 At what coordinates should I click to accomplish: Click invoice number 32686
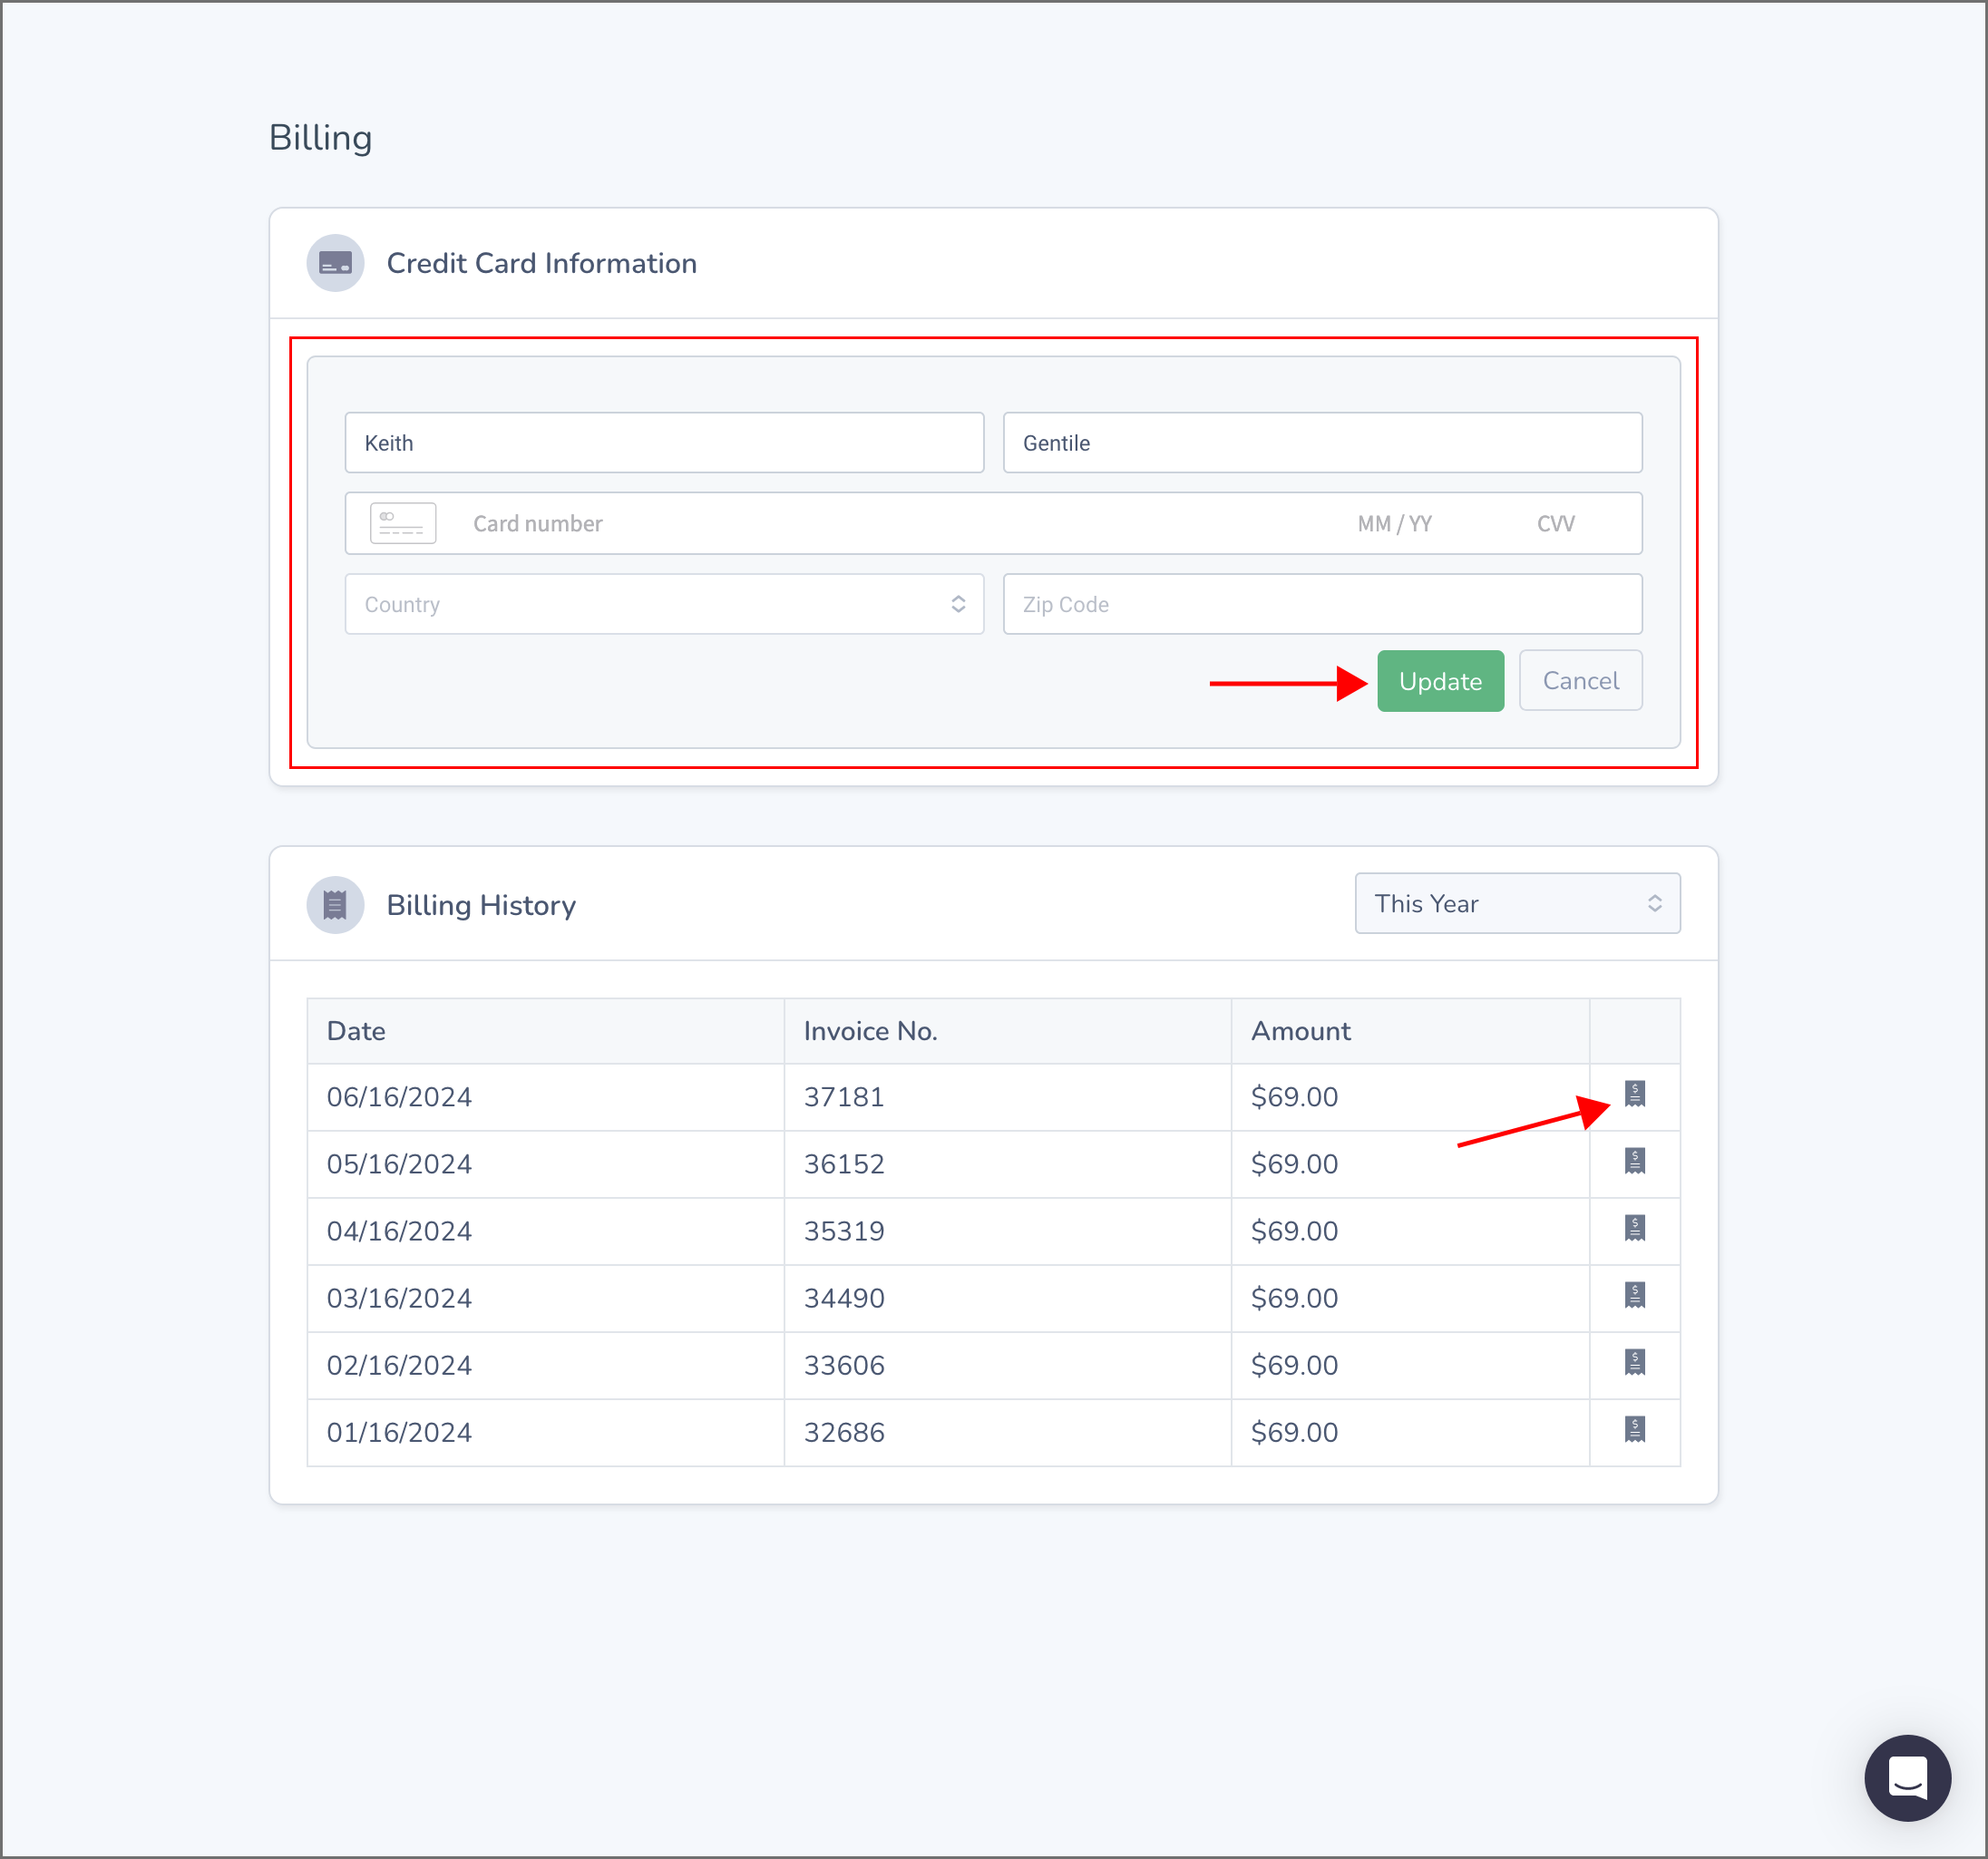click(x=844, y=1432)
